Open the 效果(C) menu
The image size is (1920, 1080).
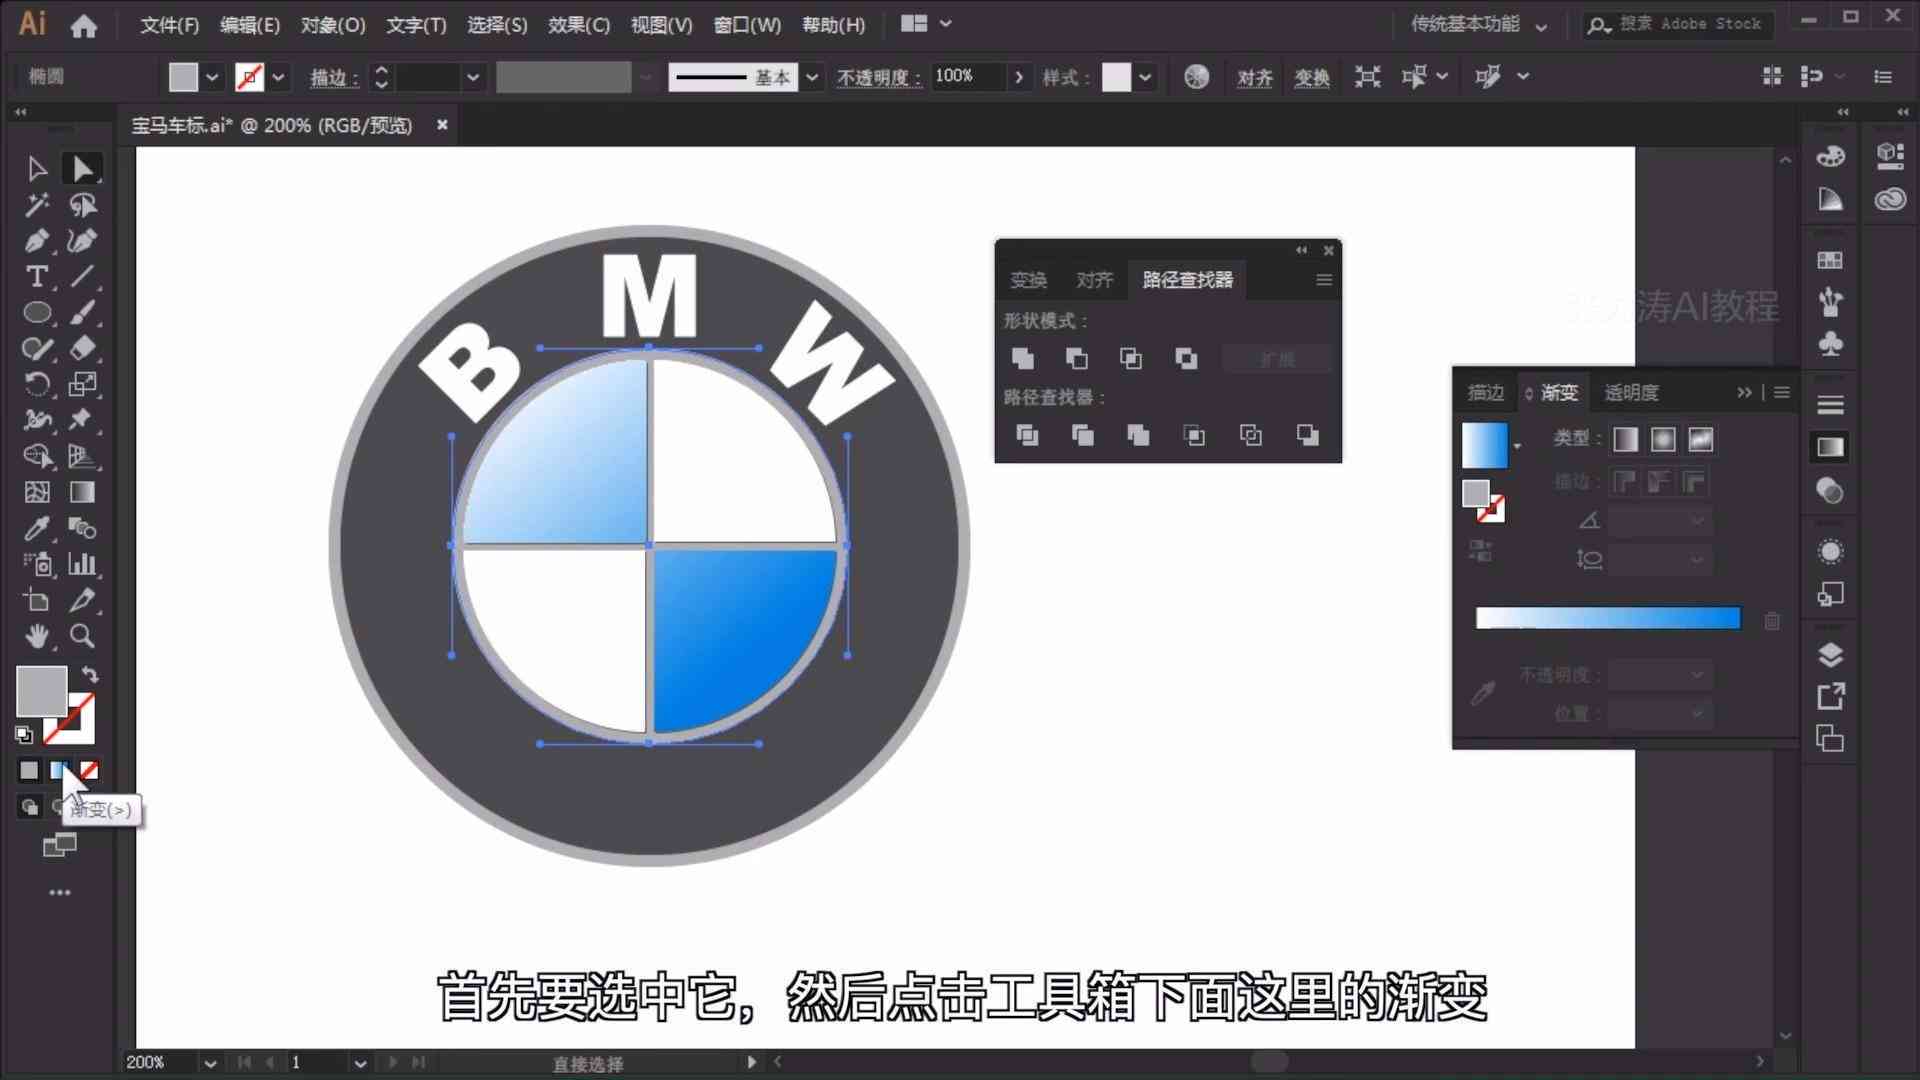point(579,25)
